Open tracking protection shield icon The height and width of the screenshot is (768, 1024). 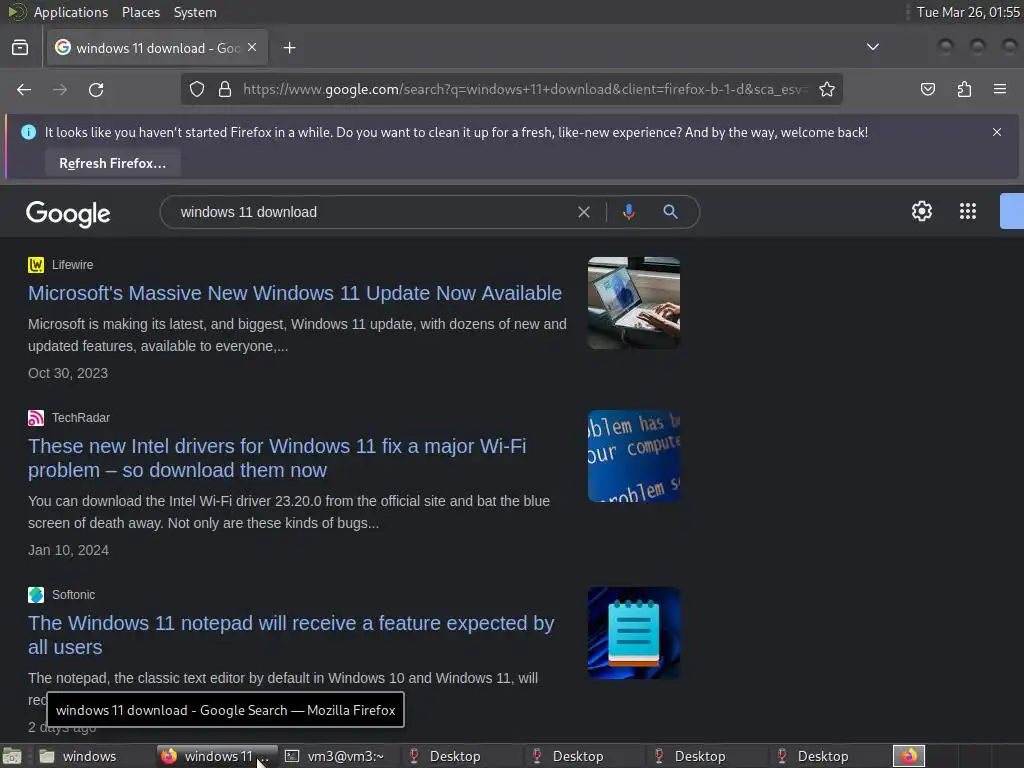click(x=197, y=89)
